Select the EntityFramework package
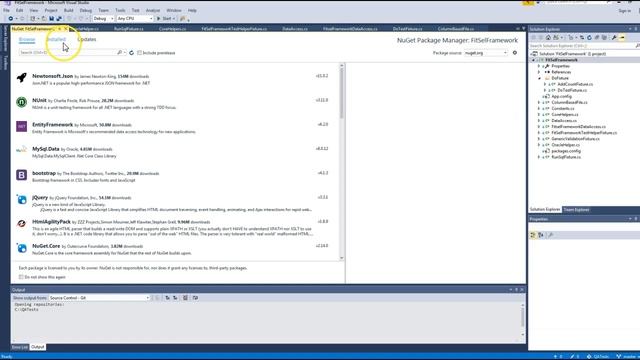 coord(176,128)
